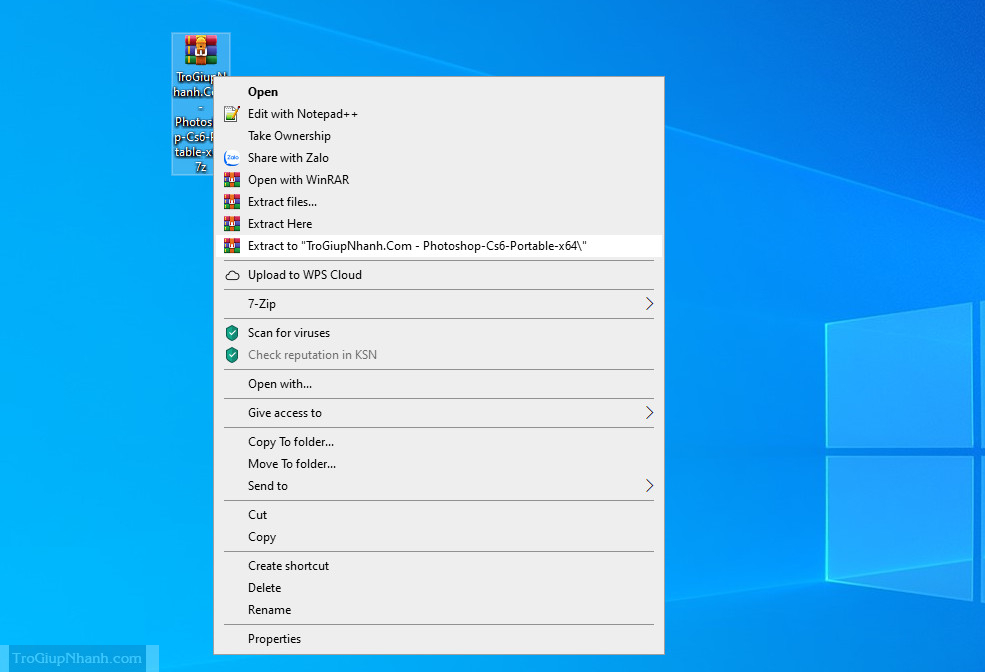Click WinRAR icon beside Extract Here

[x=232, y=224]
